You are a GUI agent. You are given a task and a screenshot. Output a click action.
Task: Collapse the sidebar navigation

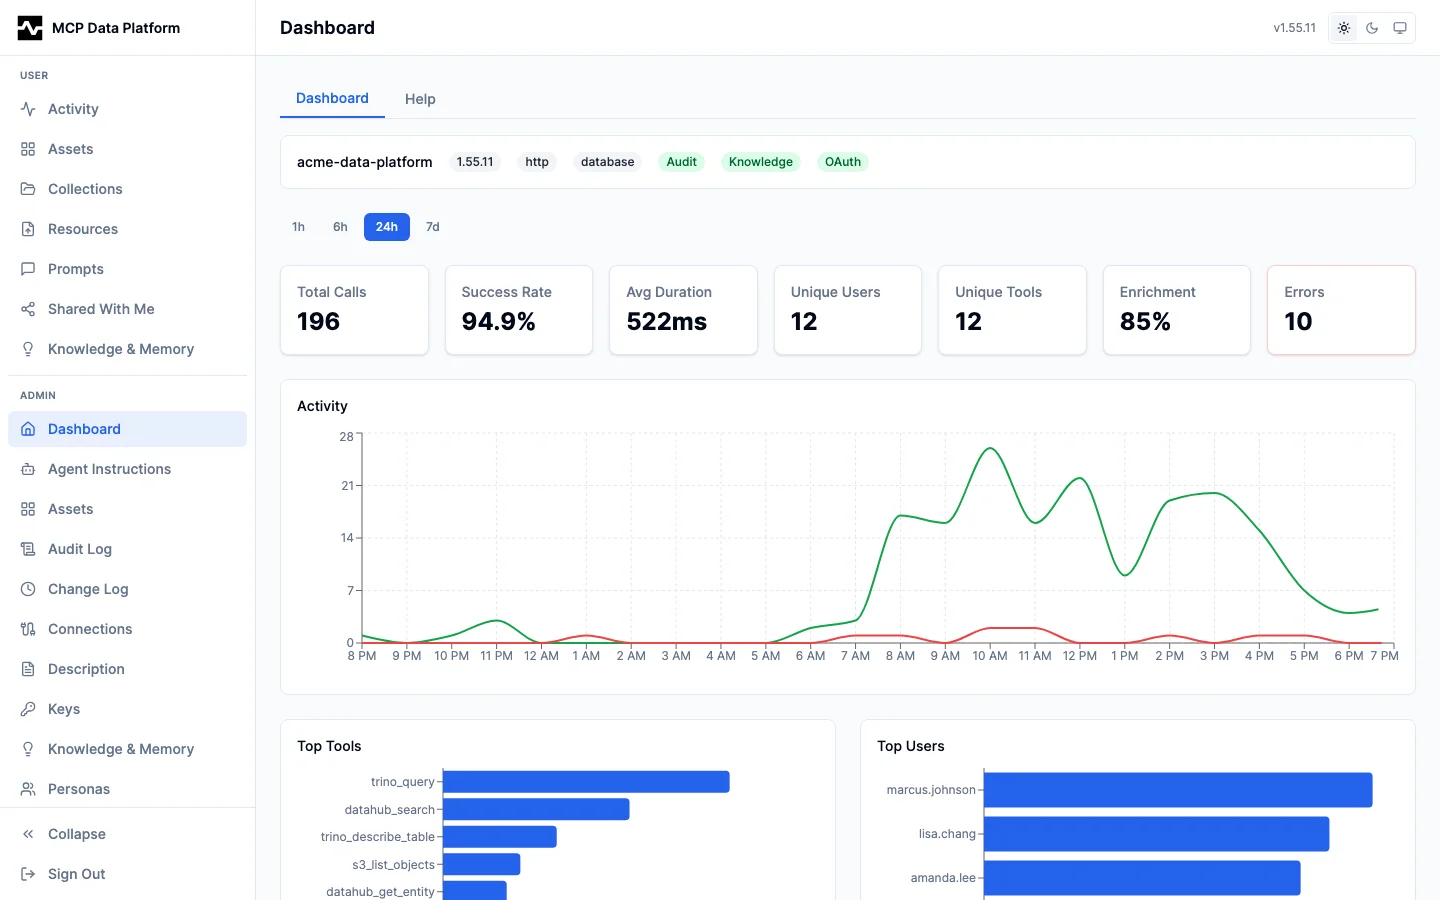coord(76,834)
